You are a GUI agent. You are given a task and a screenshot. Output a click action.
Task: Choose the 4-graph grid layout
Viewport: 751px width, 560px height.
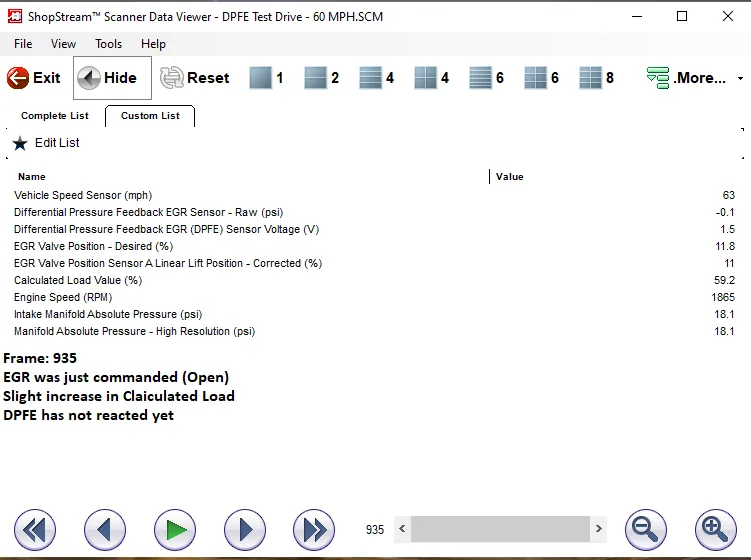point(432,78)
